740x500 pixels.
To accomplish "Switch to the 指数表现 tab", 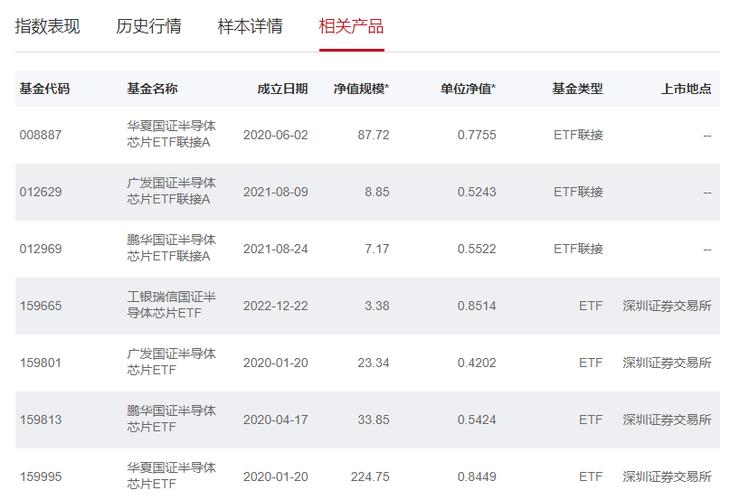I will 48,26.
